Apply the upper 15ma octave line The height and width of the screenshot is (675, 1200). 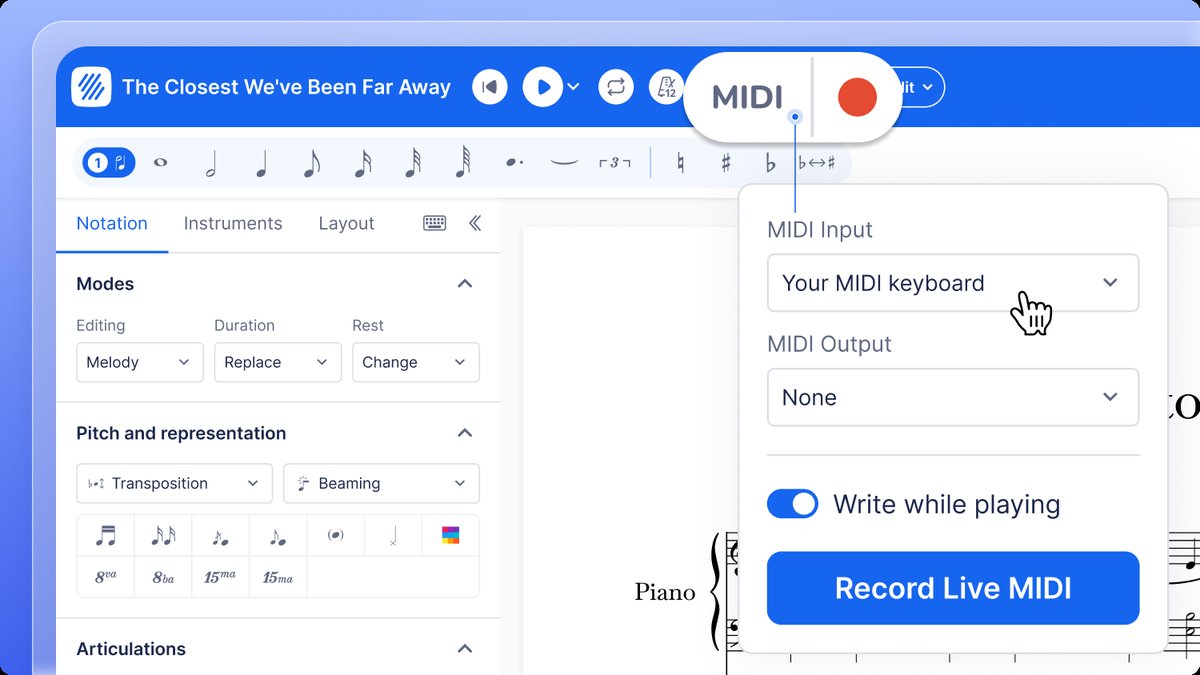coord(220,577)
